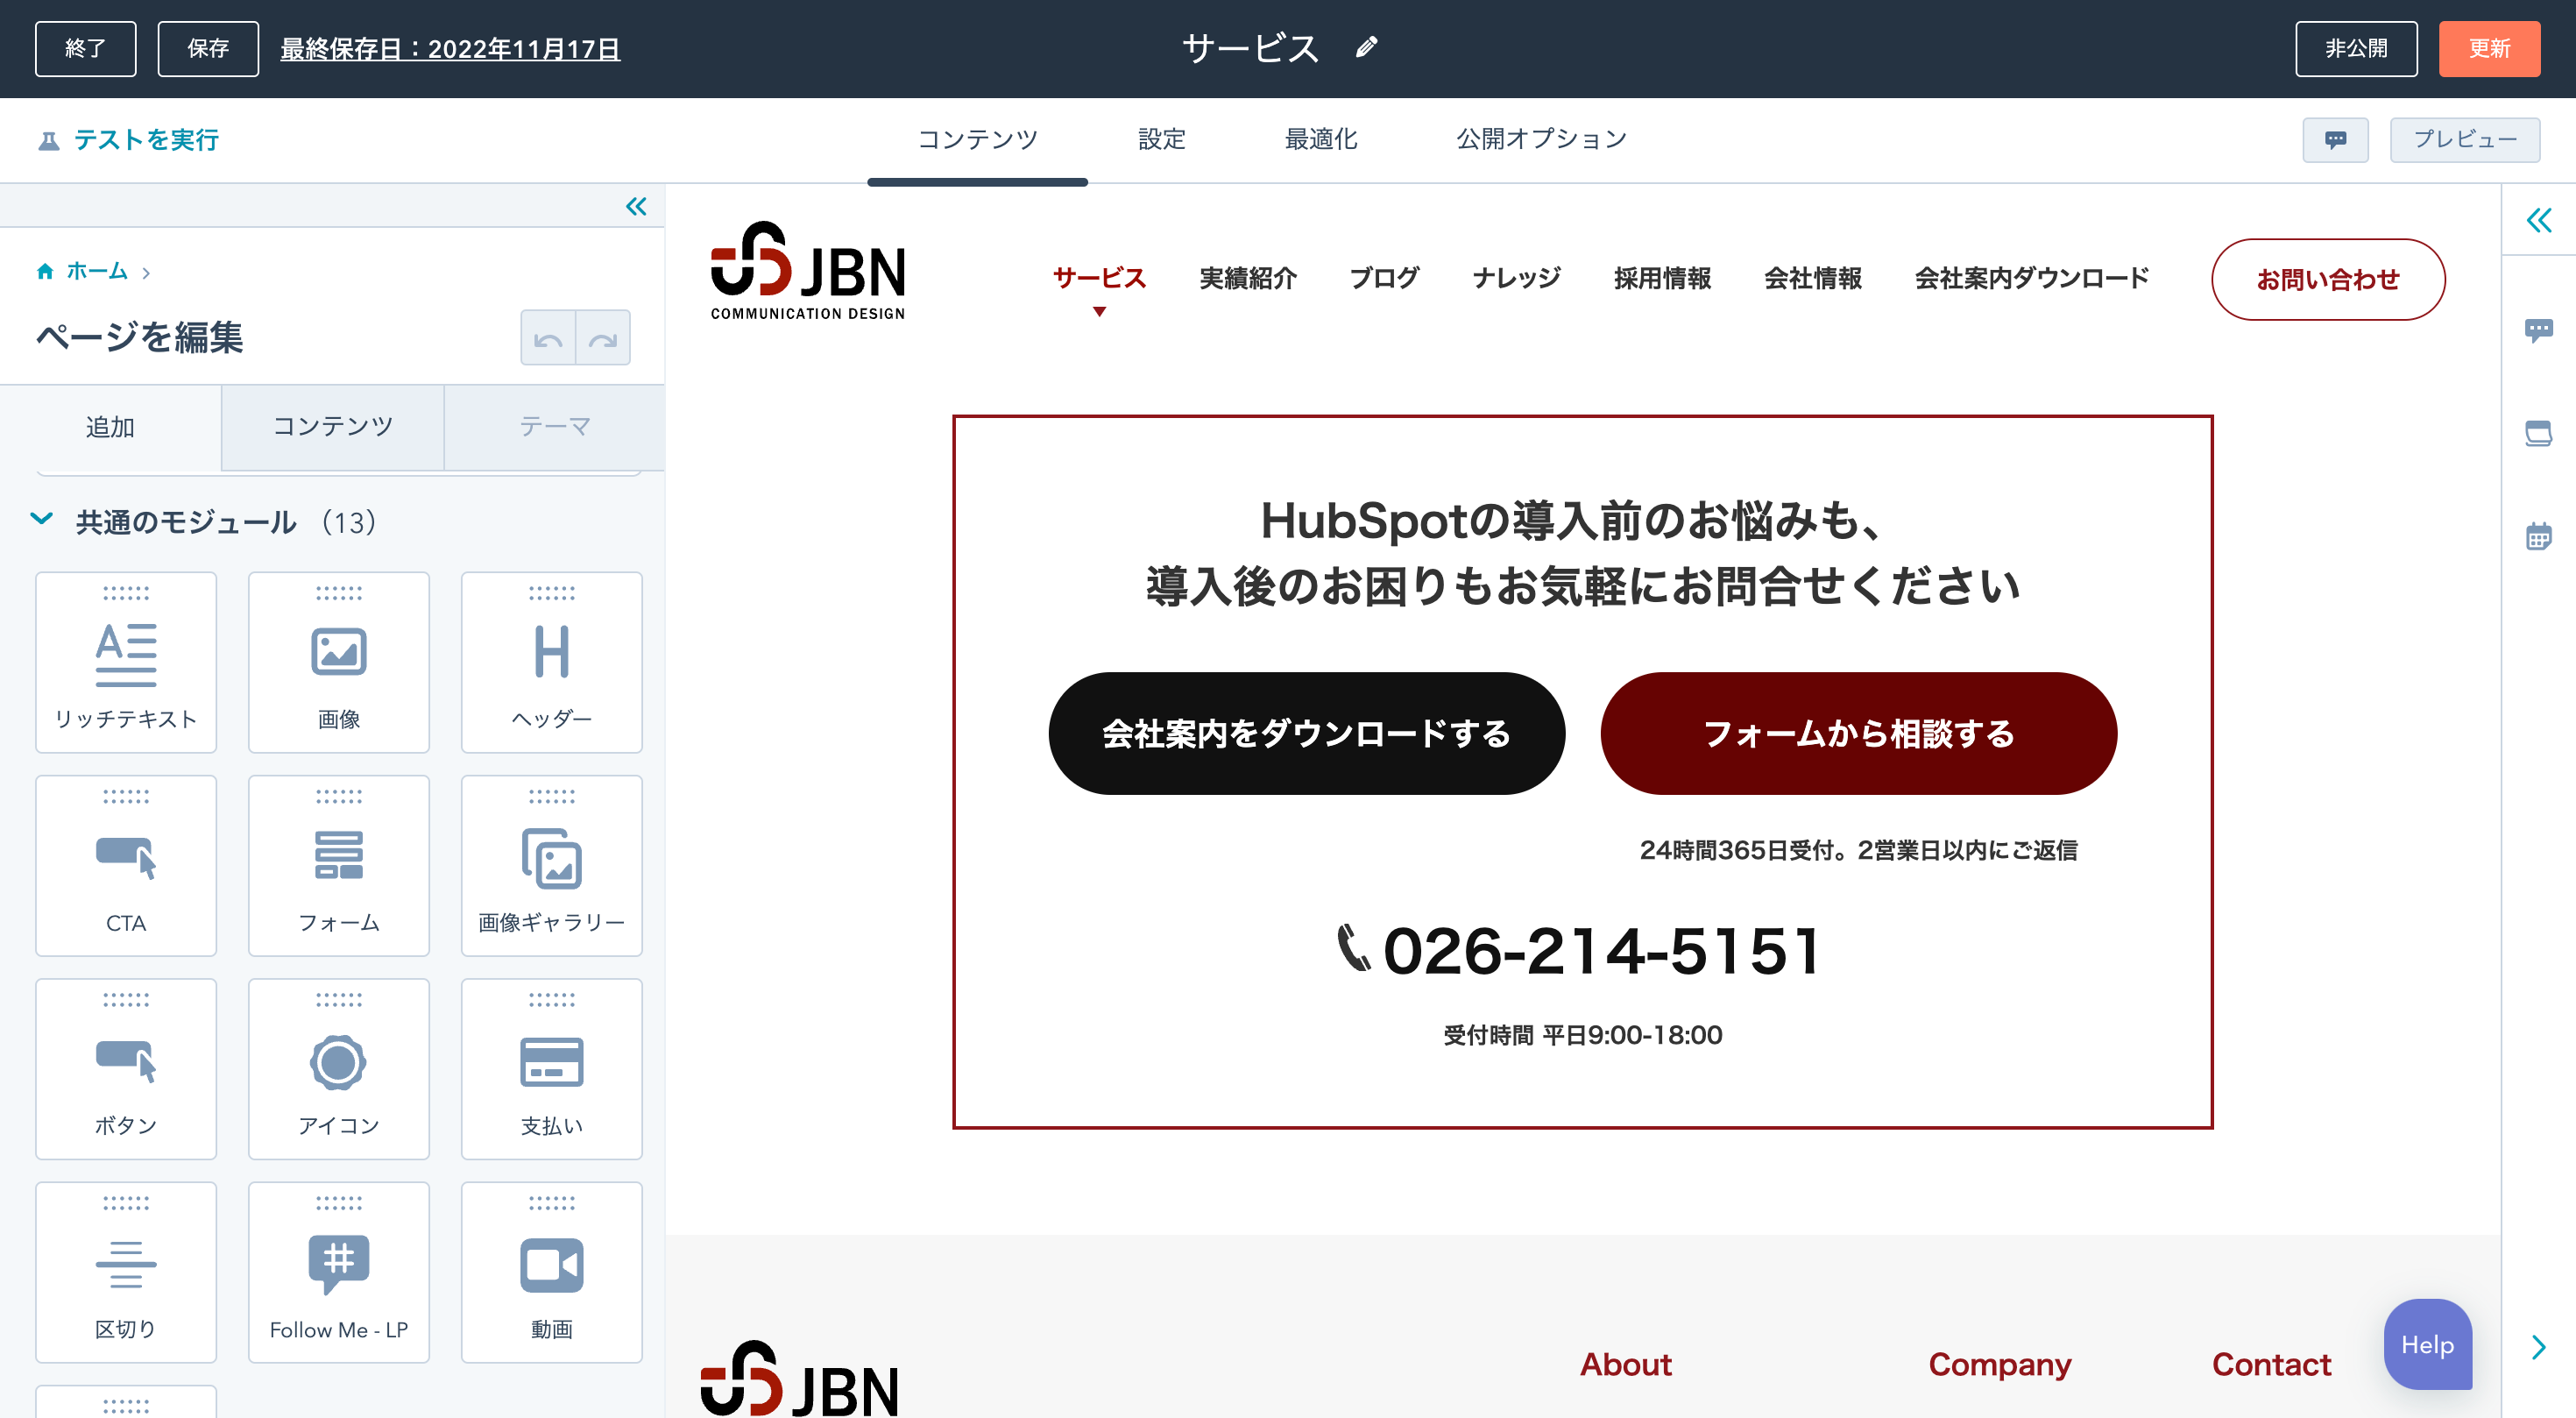The height and width of the screenshot is (1418, 2576).
Task: Click ホーム breadcrumb link
Action: (97, 271)
